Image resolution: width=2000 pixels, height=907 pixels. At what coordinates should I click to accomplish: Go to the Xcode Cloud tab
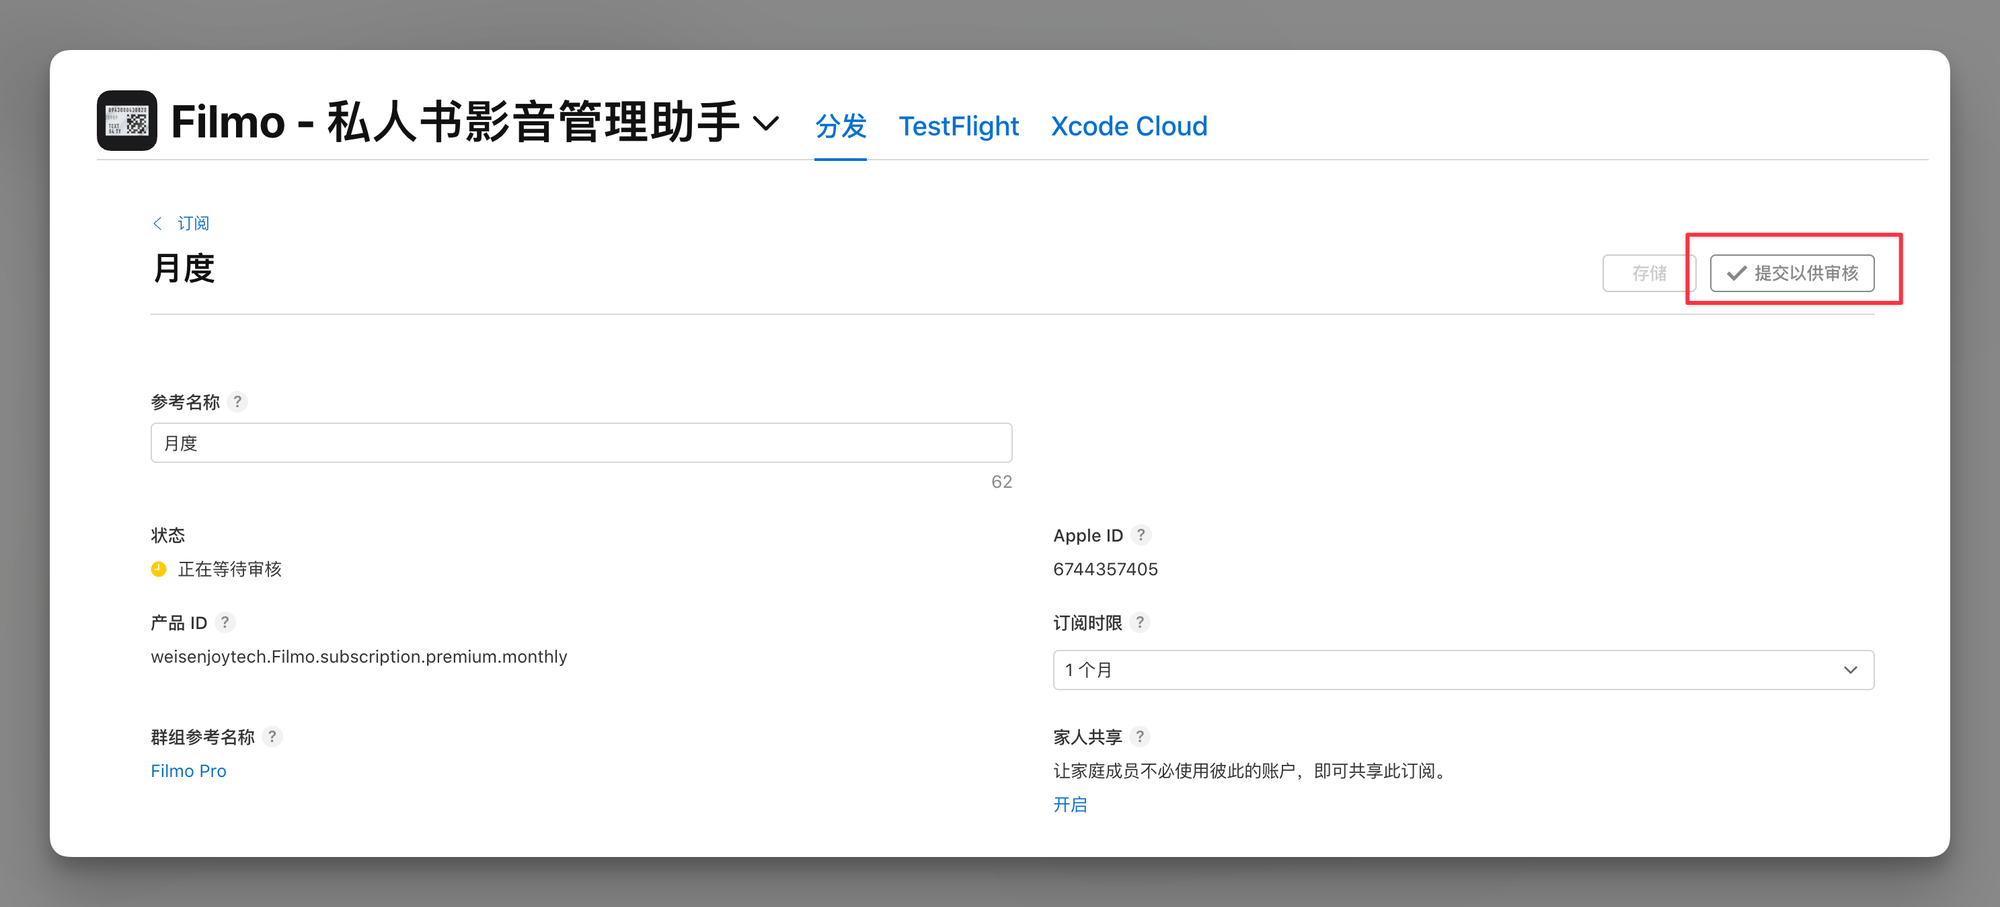pos(1129,127)
